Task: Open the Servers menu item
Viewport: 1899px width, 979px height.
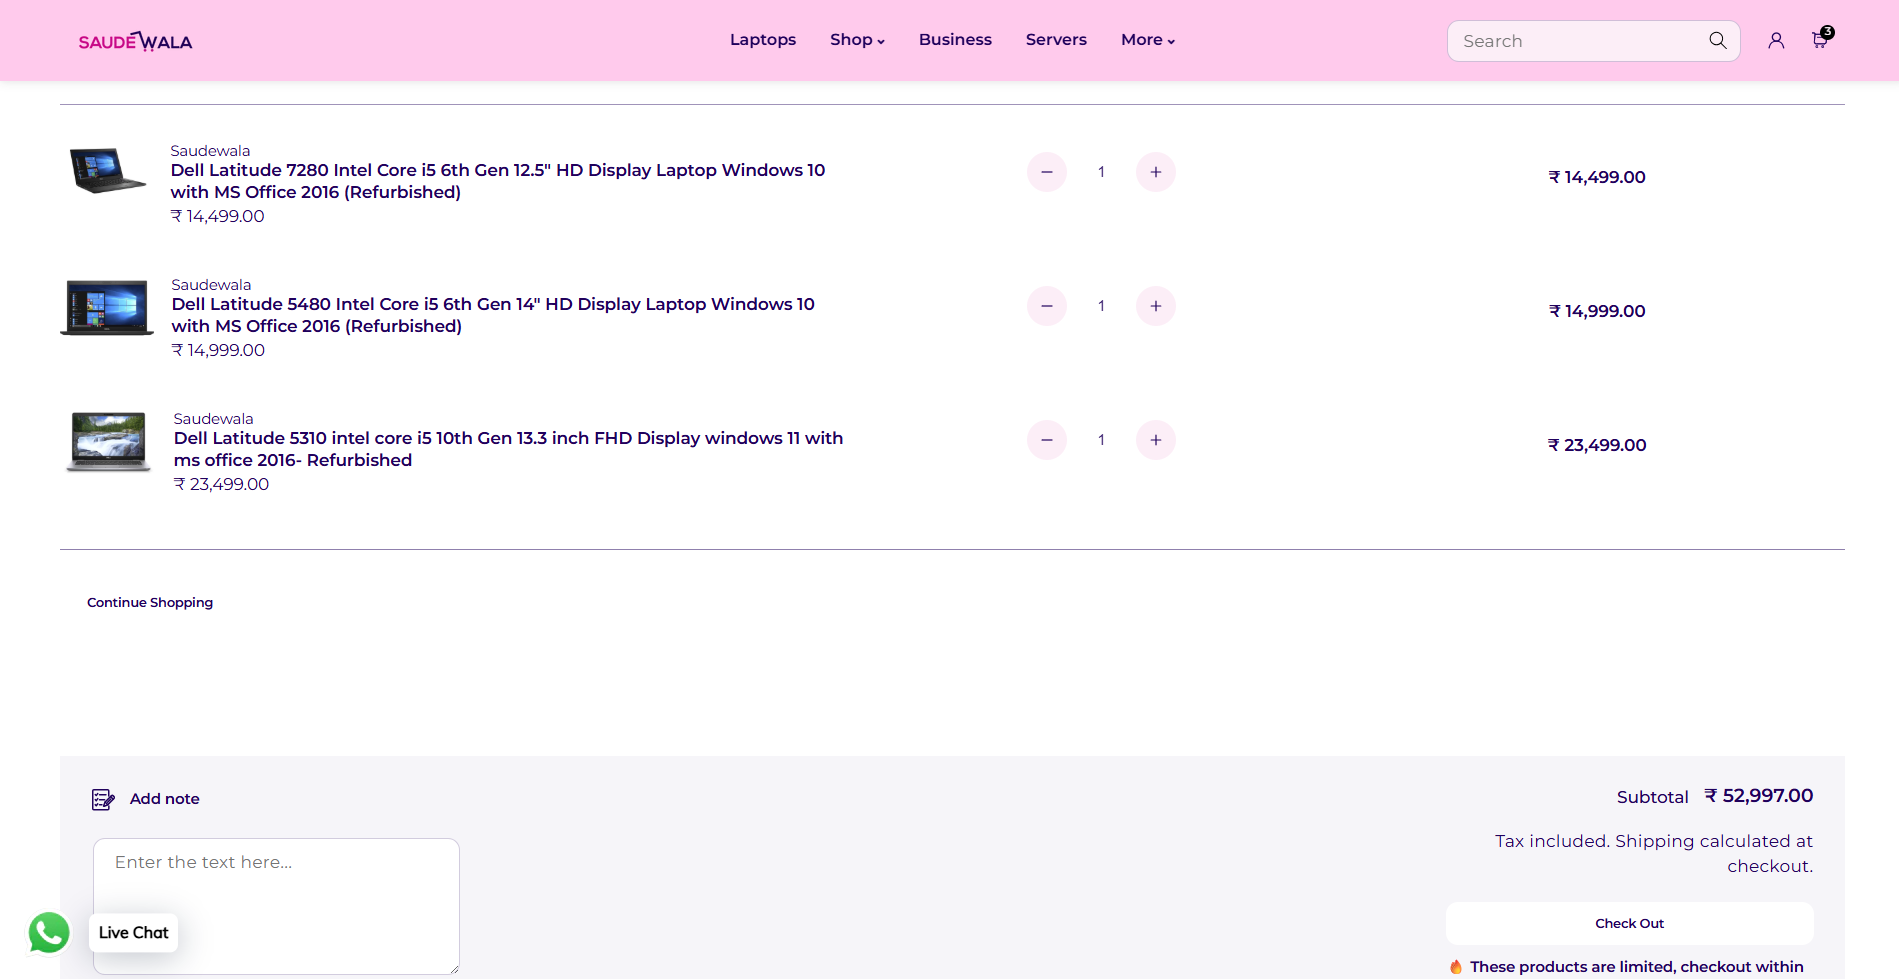Action: tap(1055, 40)
